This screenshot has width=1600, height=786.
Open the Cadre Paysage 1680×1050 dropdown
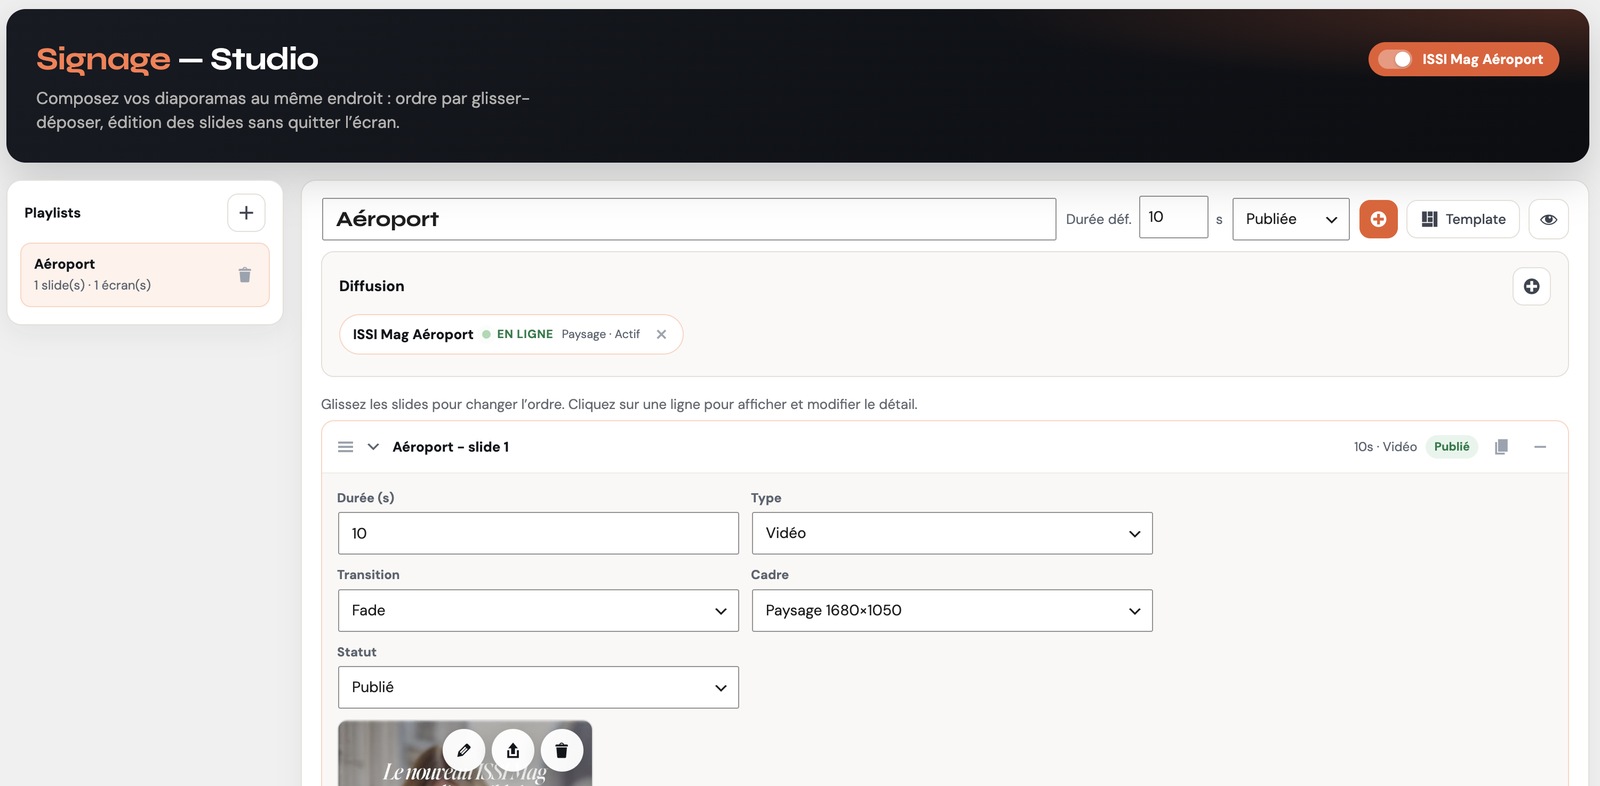click(x=952, y=610)
